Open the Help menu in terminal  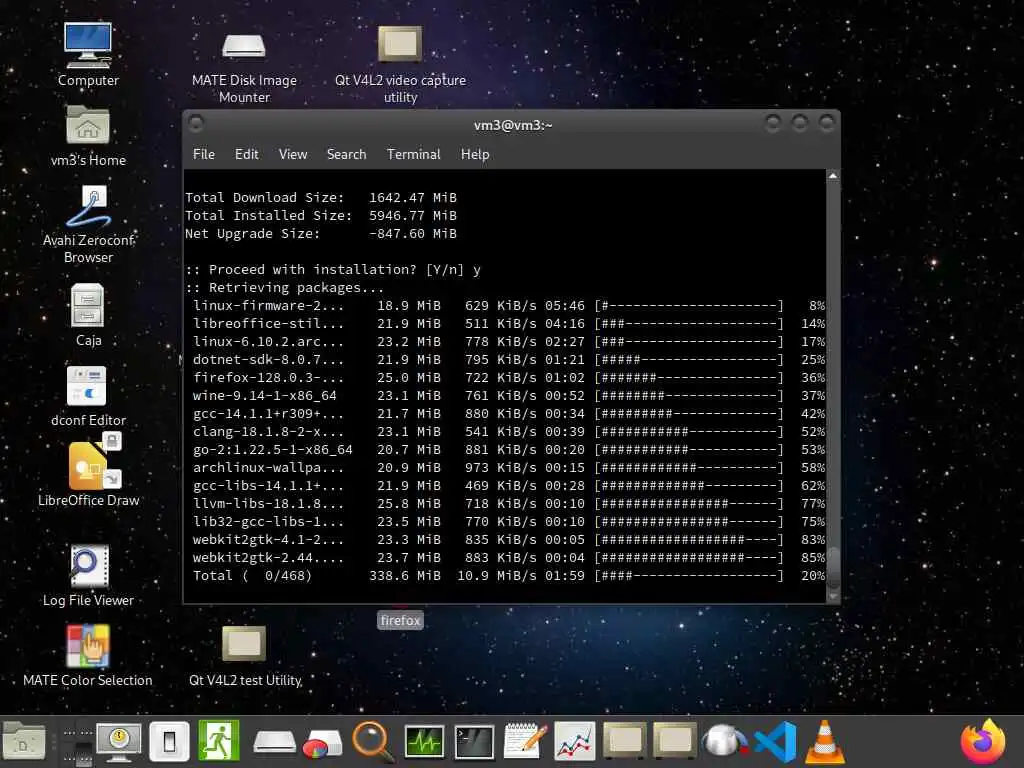click(475, 154)
